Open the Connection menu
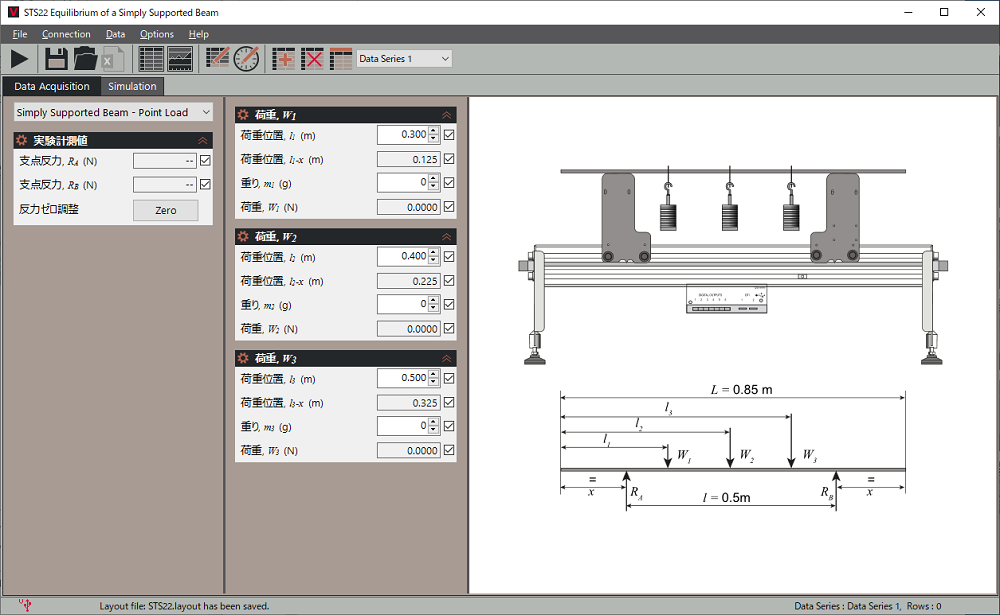The width and height of the screenshot is (1000, 615). (66, 34)
